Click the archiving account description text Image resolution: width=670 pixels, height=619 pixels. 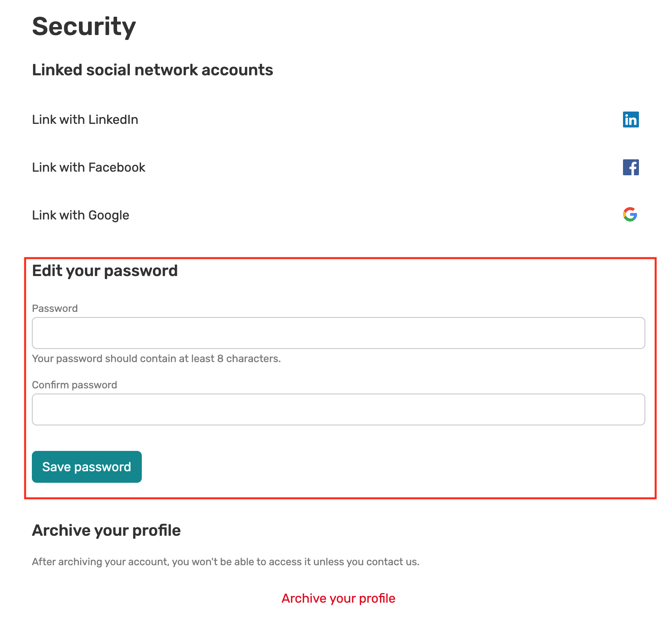point(226,562)
